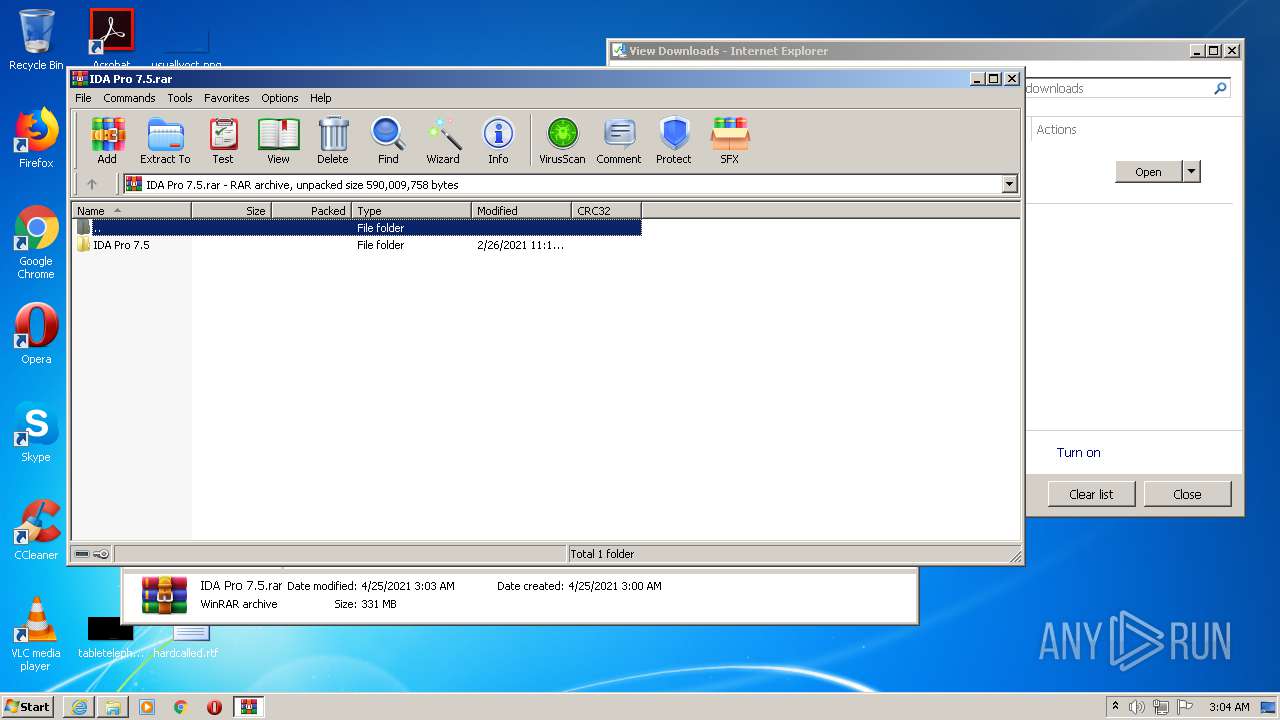Select the CCleaner desktop shortcut
Screen dimensions: 1280x720
36,530
